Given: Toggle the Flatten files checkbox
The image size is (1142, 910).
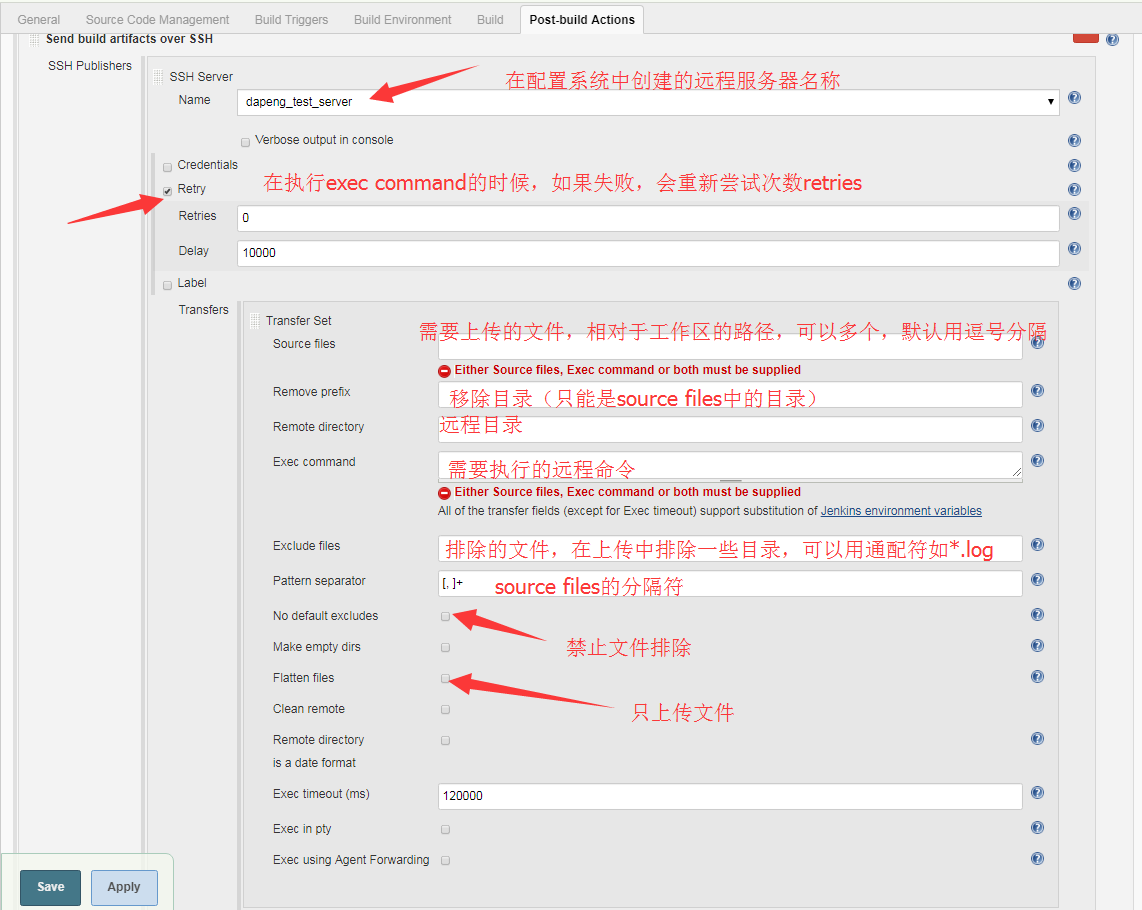Looking at the screenshot, I should [x=445, y=678].
